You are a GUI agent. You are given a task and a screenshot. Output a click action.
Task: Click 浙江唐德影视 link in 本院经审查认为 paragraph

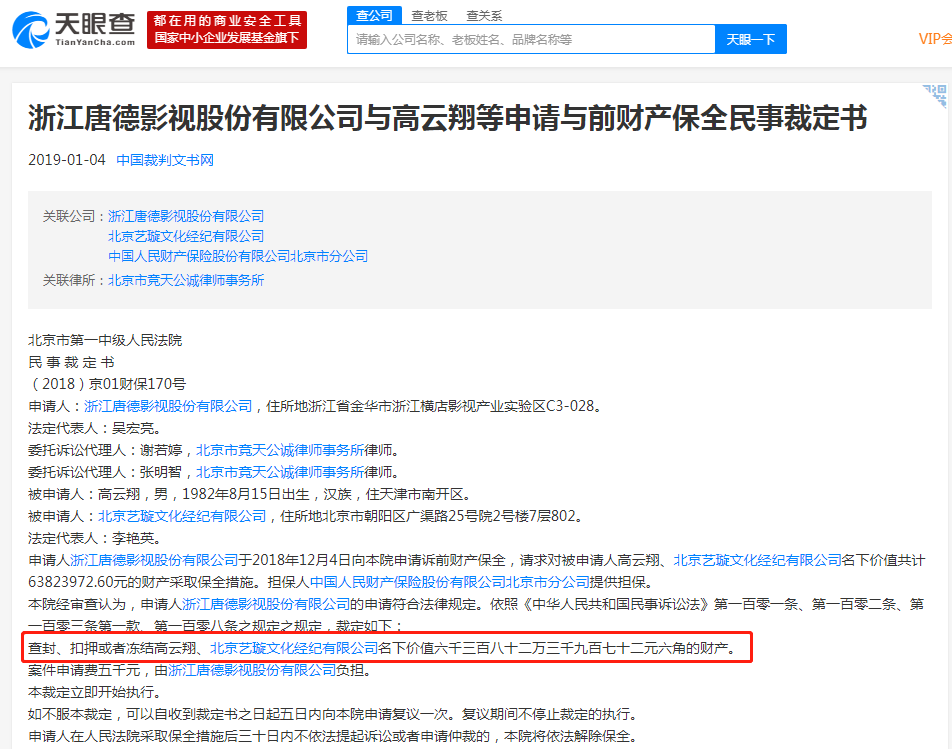click(x=266, y=604)
